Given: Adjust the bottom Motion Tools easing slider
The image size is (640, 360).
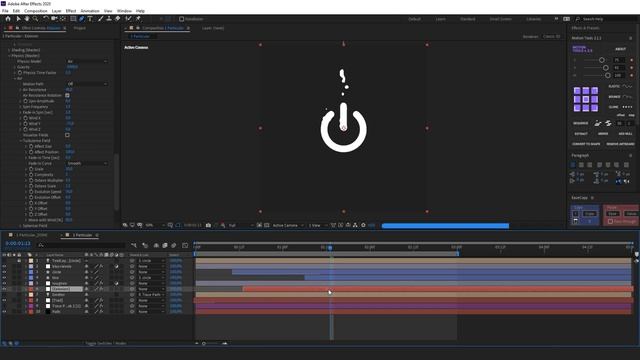Looking at the screenshot, I should click(x=608, y=76).
